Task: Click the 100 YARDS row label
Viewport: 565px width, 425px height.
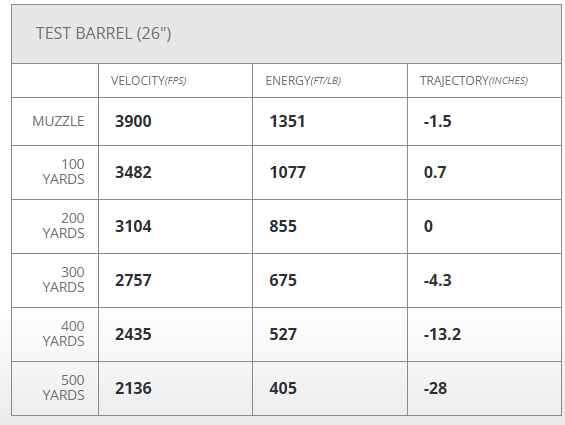Action: (63, 172)
